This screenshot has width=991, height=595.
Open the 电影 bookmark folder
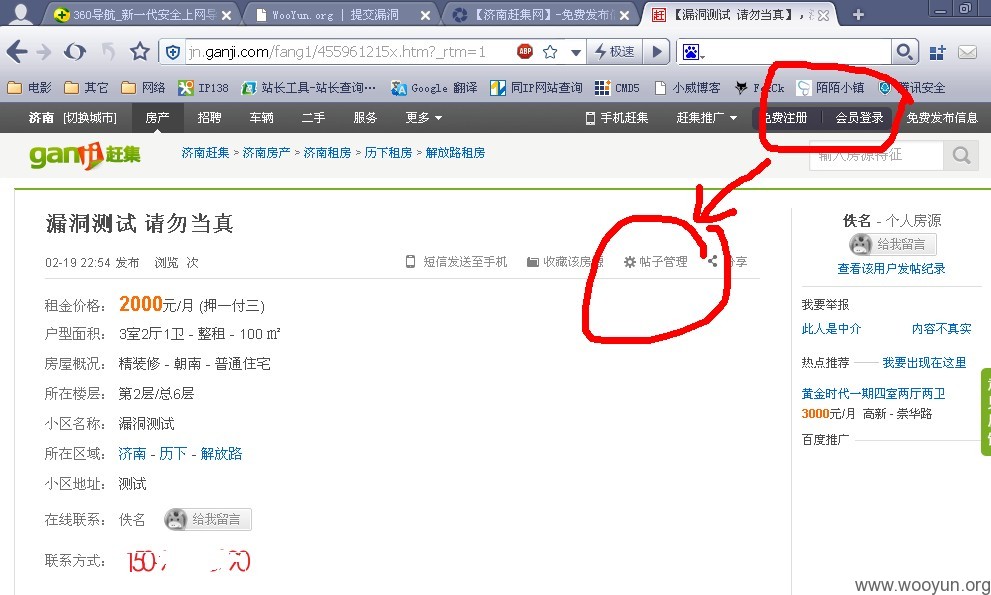pos(30,88)
